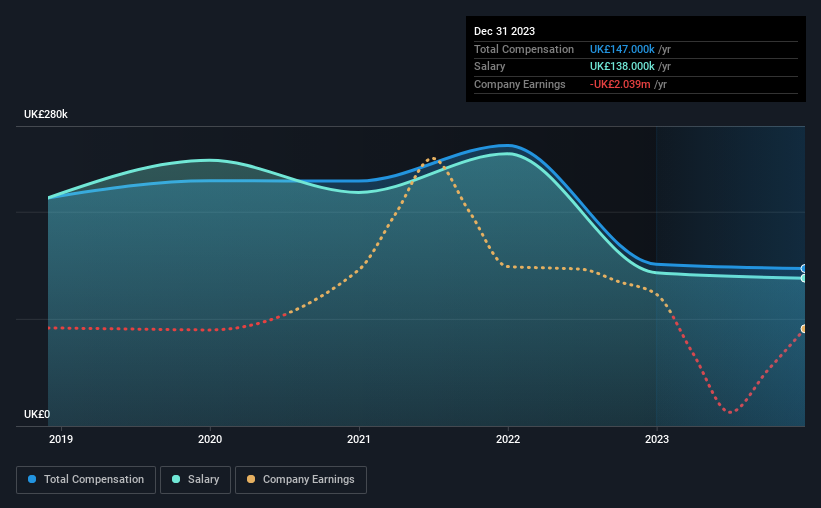Screen dimensions: 821x508
Task: Click the 2022 x-axis label
Action: click(x=508, y=439)
